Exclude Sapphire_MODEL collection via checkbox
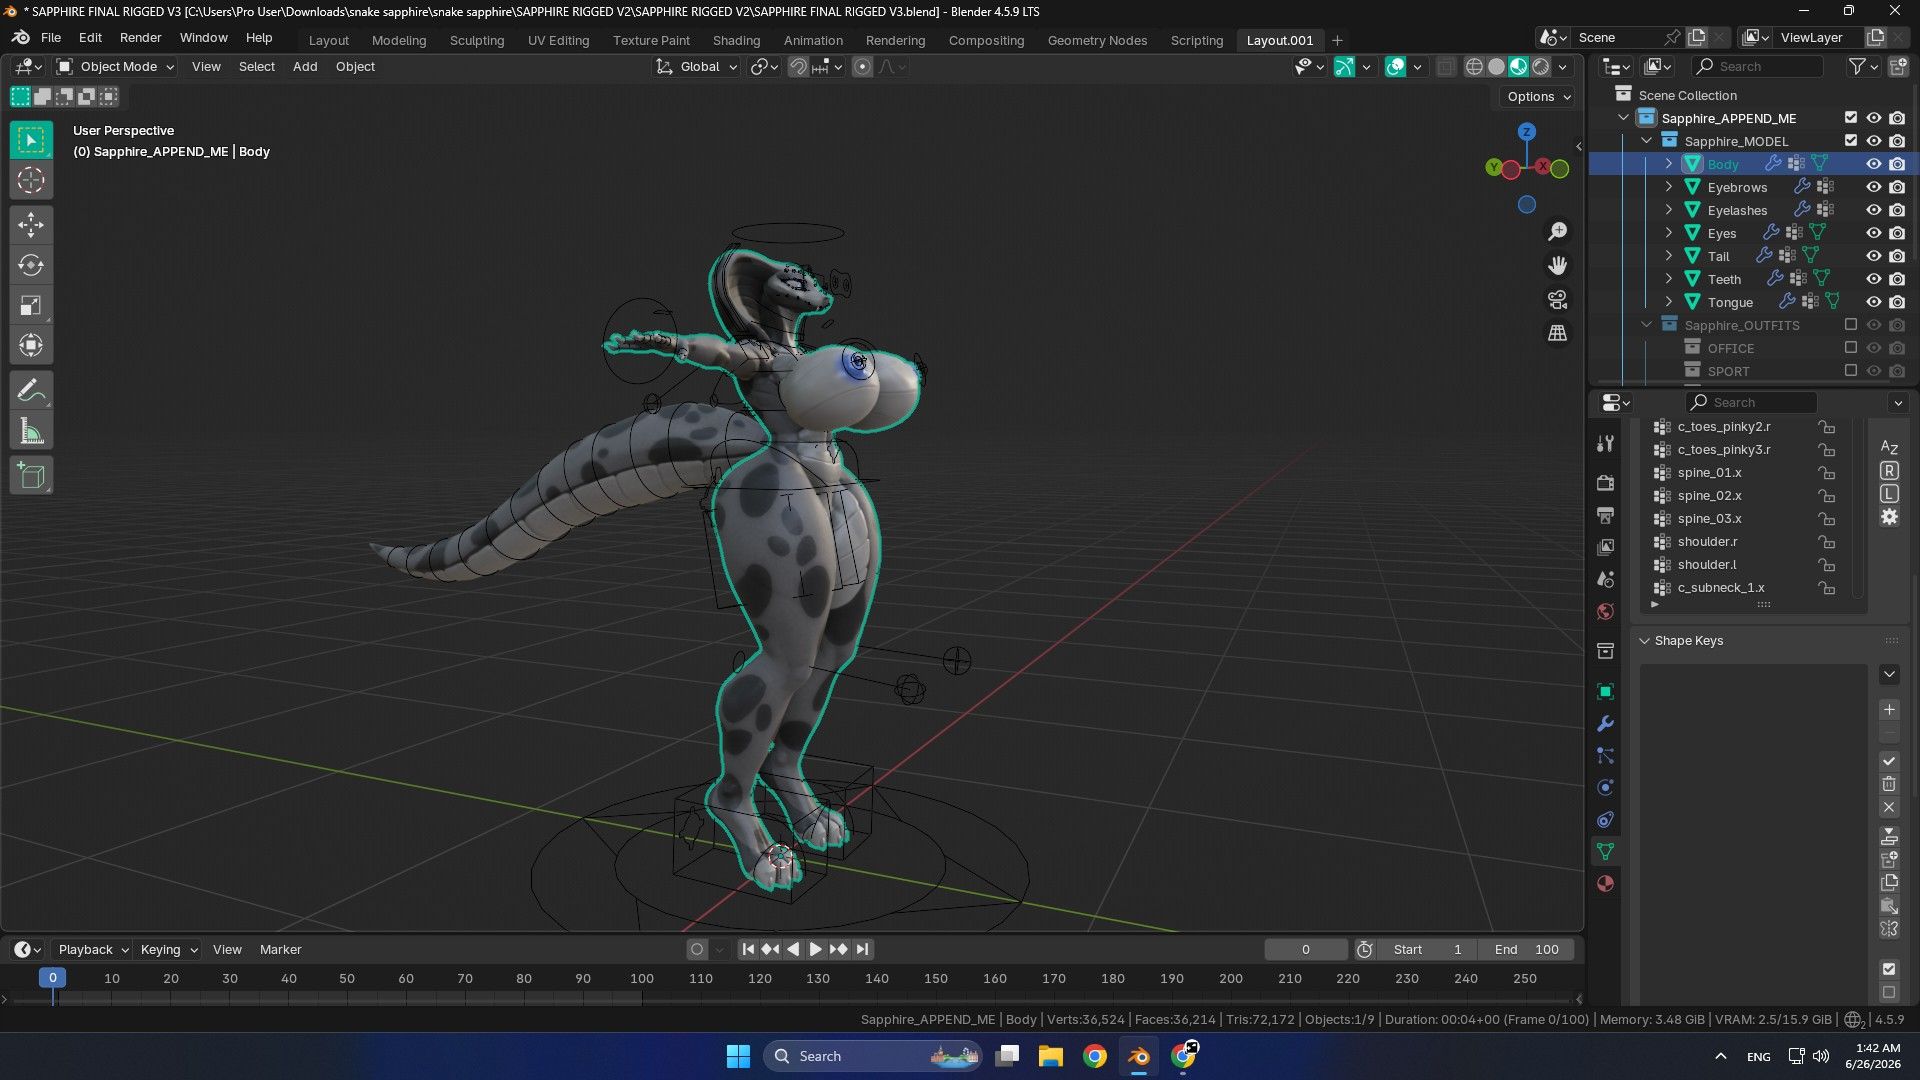Image resolution: width=1920 pixels, height=1080 pixels. (1851, 141)
